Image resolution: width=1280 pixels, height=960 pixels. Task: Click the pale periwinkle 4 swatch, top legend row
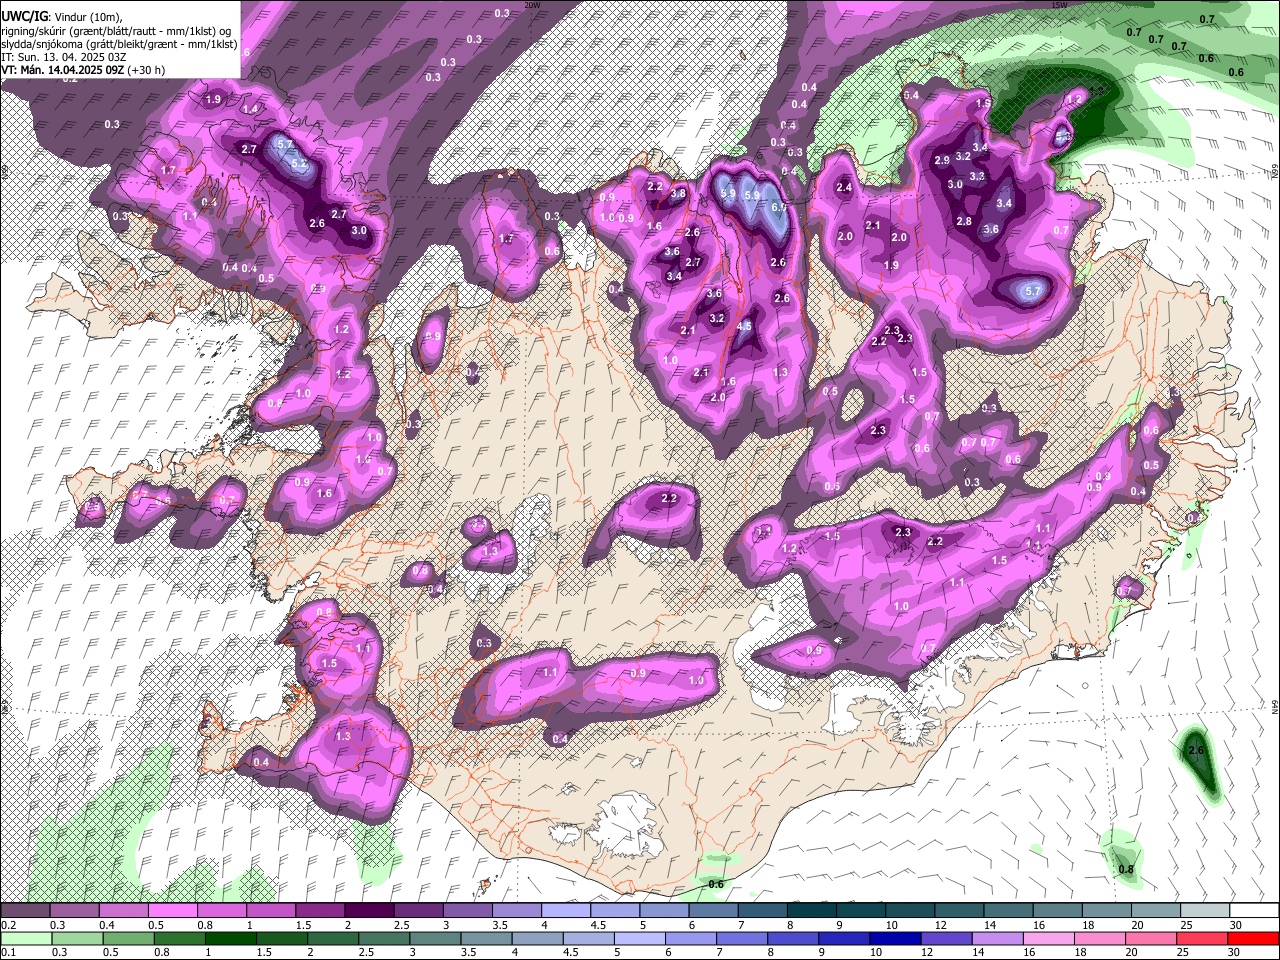pos(565,911)
